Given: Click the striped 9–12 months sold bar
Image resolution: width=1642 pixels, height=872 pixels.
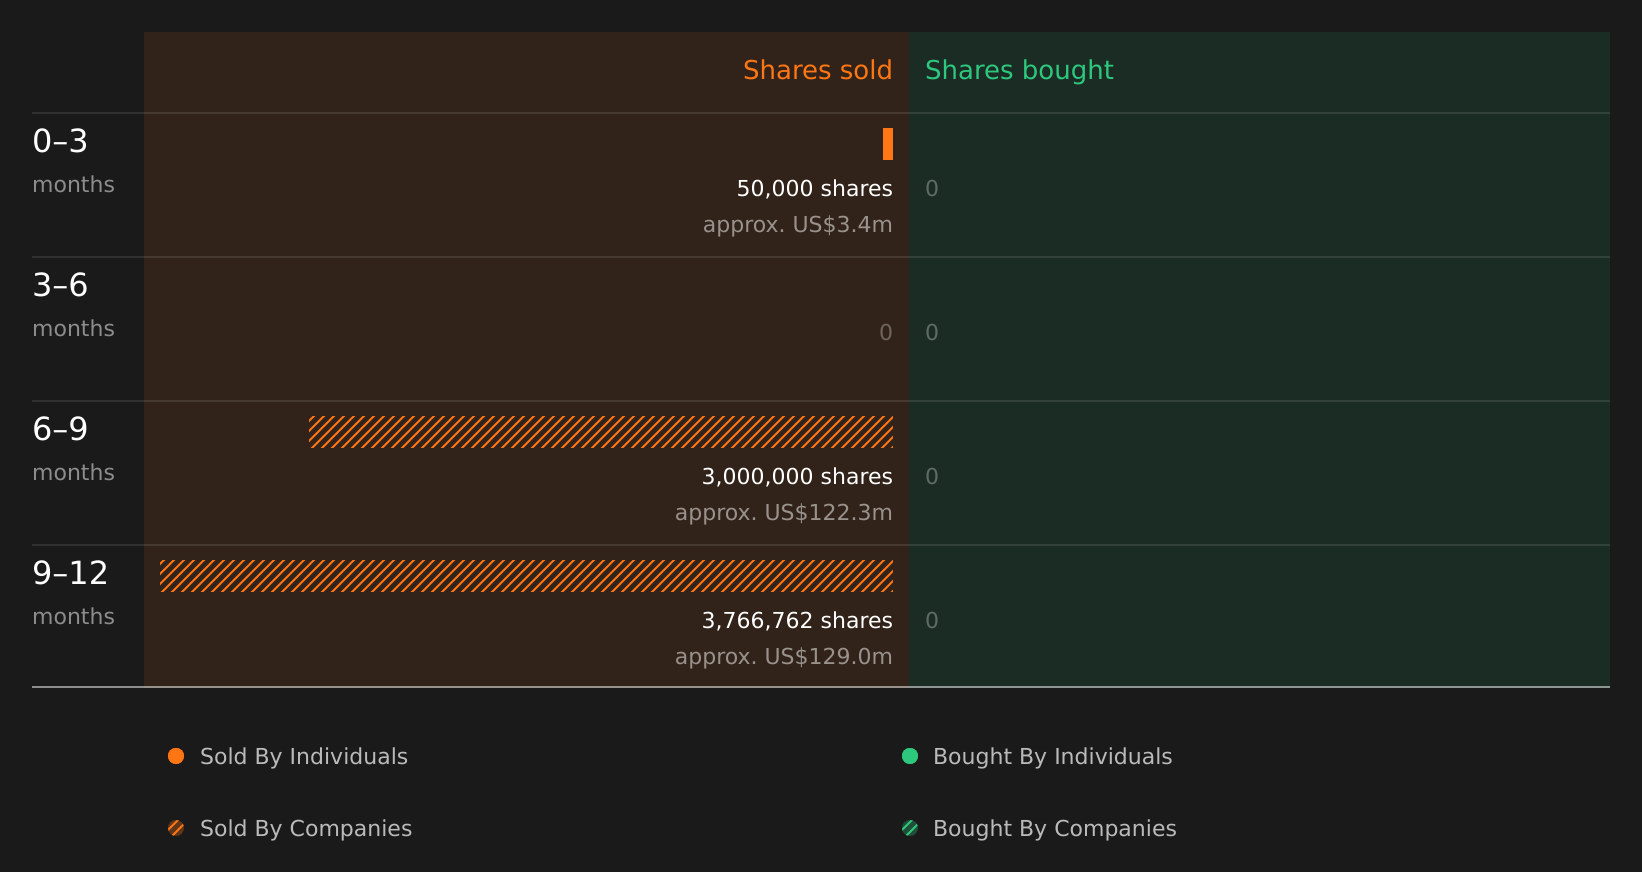Looking at the screenshot, I should pos(526,576).
